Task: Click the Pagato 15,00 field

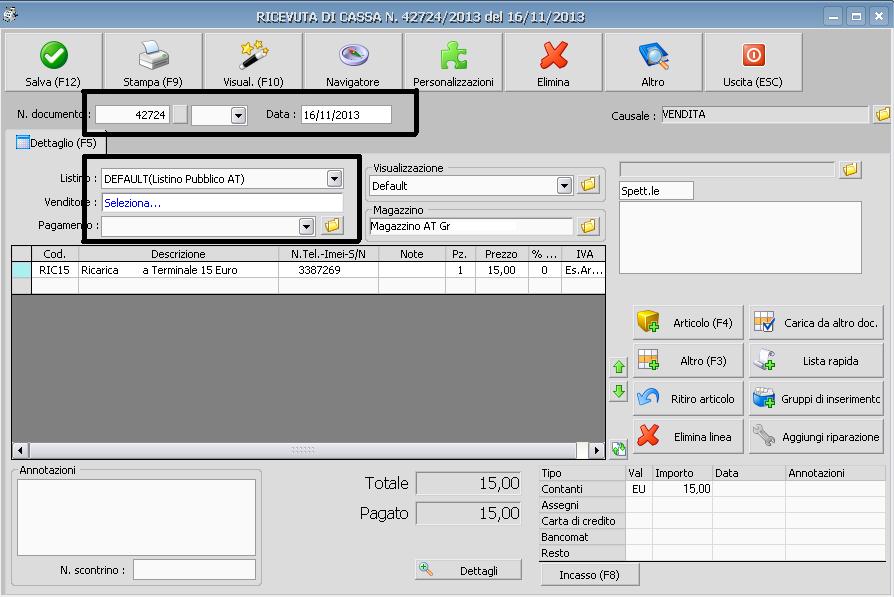Action: (x=469, y=513)
